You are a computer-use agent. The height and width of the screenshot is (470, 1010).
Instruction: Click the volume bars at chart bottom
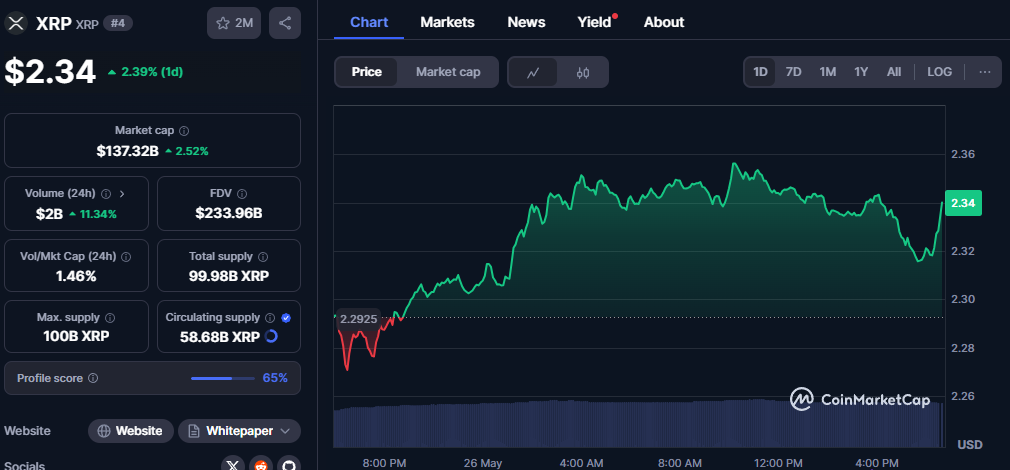638,423
